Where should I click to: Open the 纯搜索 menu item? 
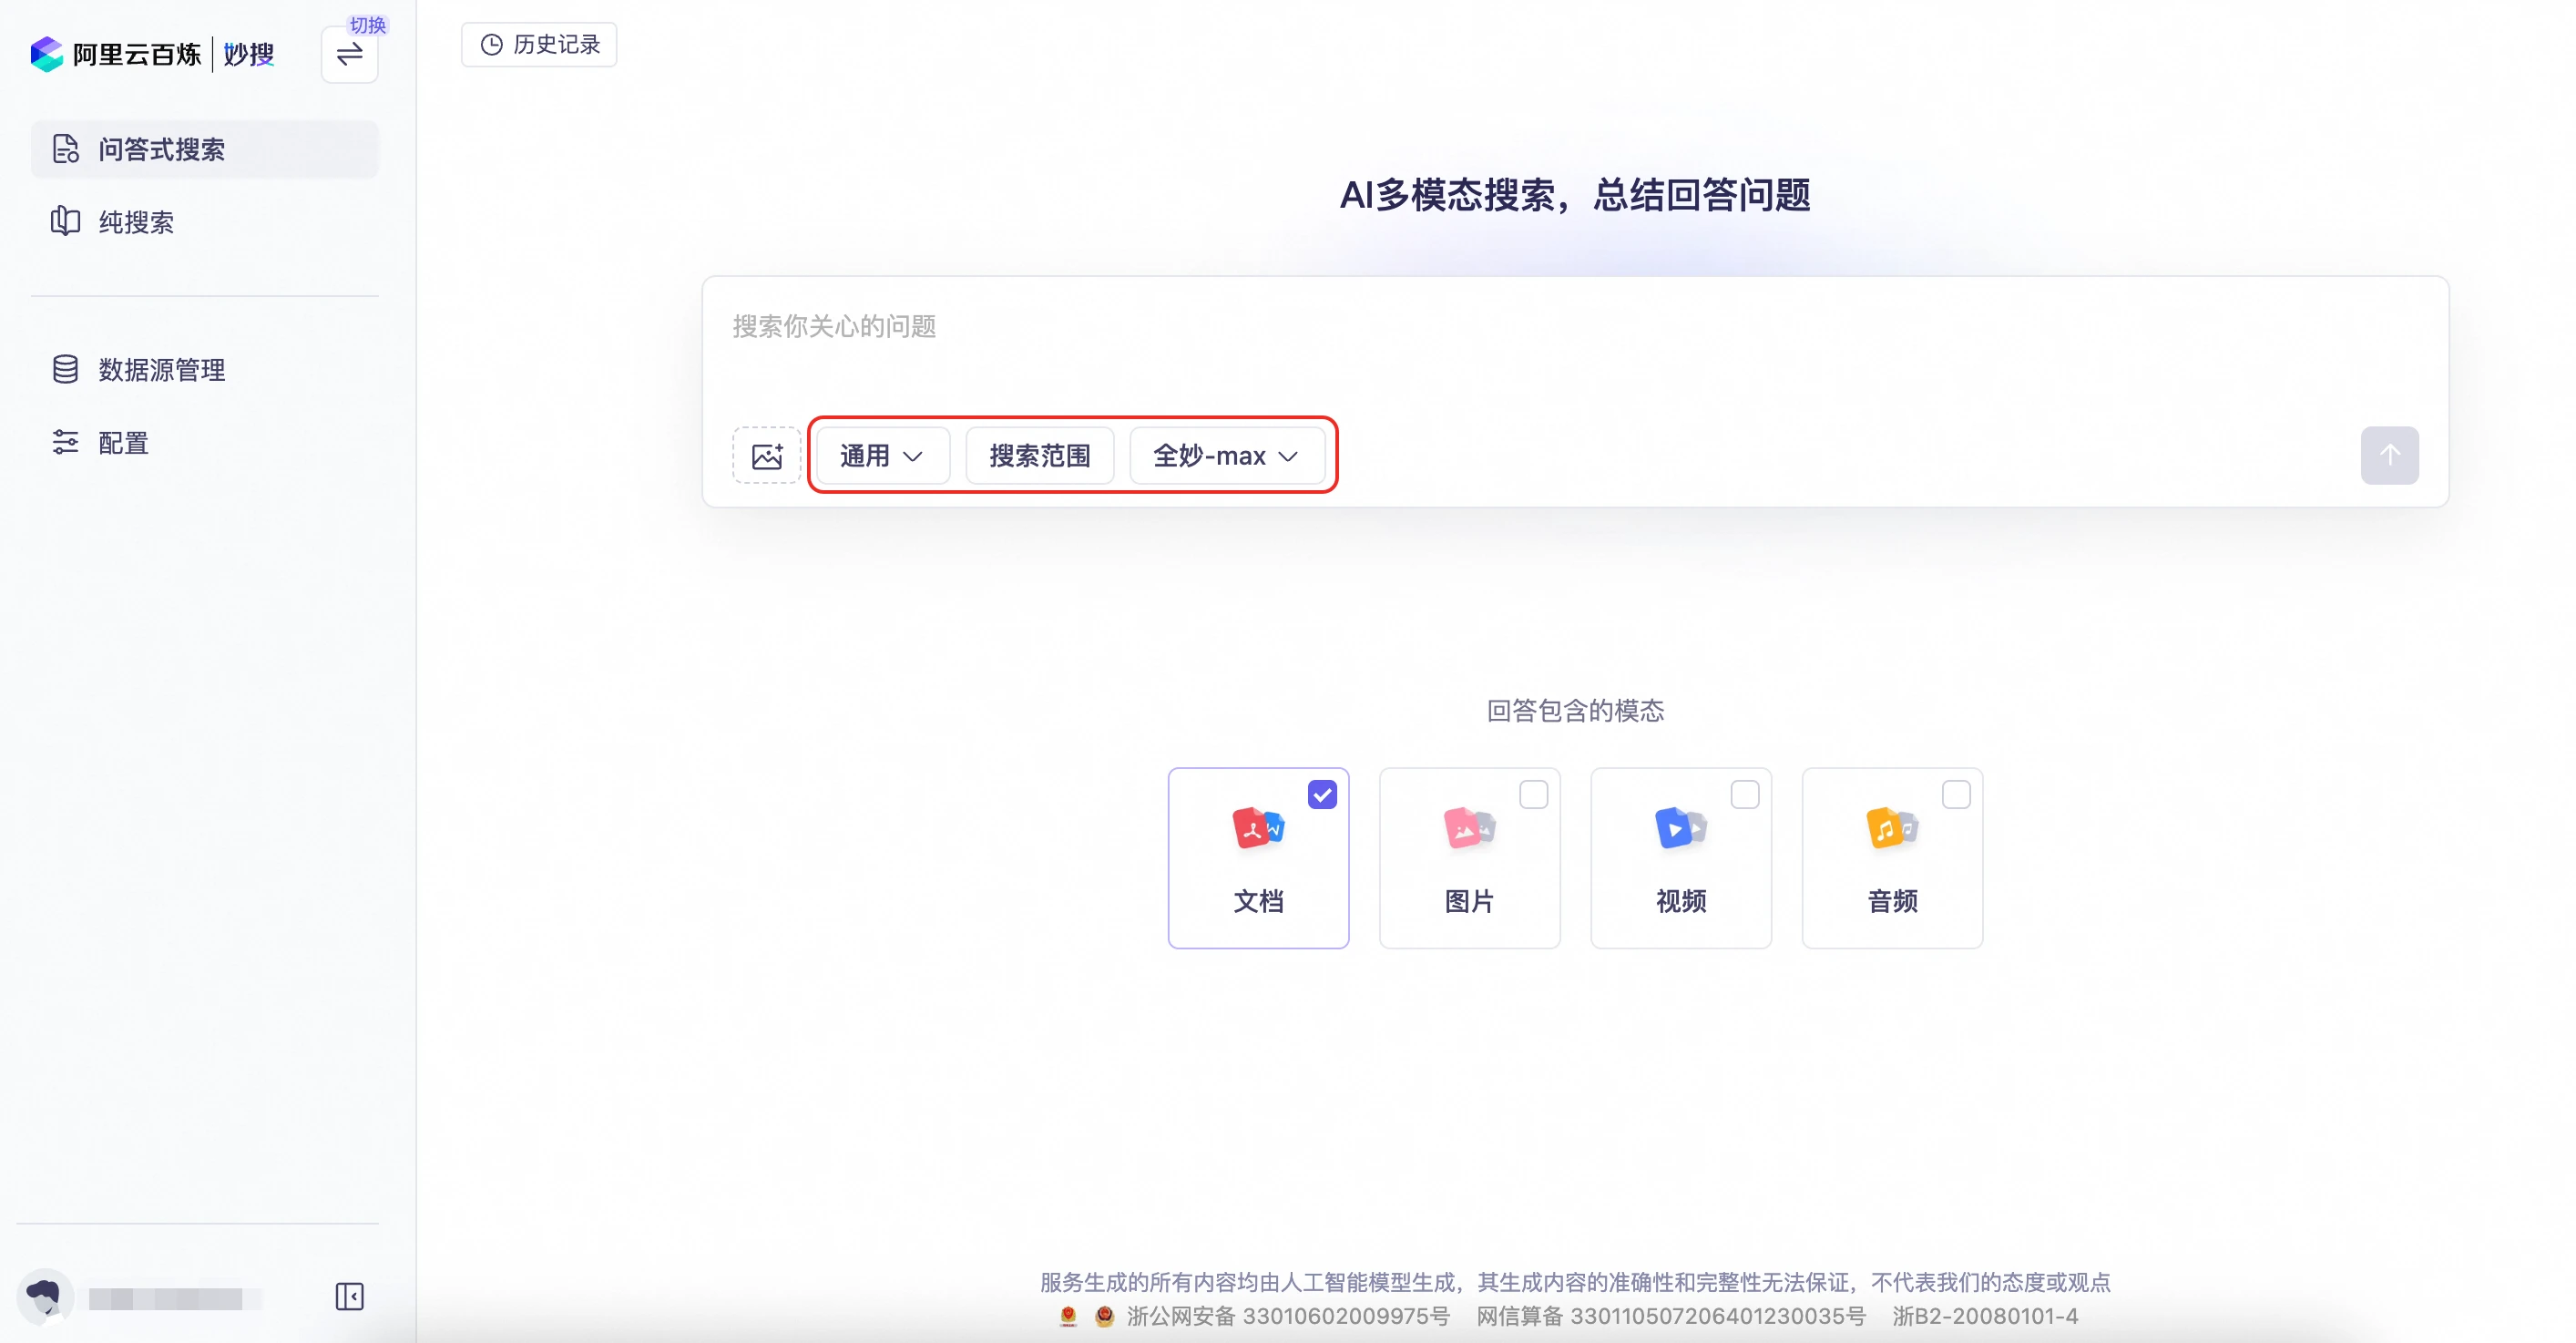point(136,222)
